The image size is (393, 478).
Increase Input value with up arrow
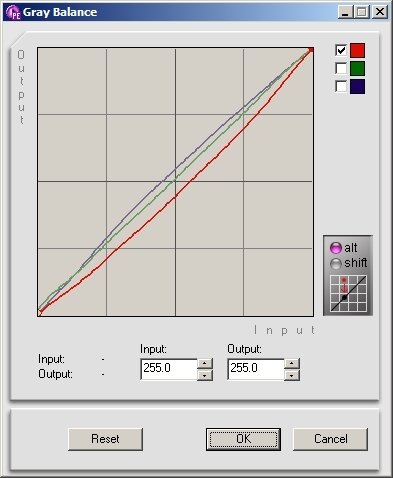click(x=205, y=363)
